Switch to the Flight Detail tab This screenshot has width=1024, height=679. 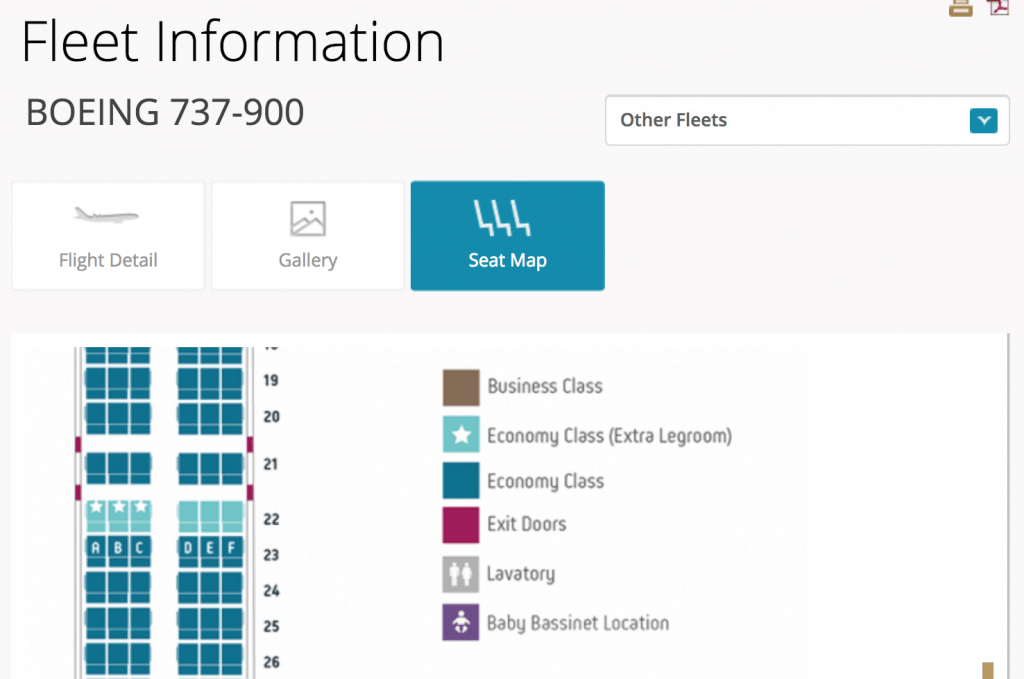(x=108, y=236)
